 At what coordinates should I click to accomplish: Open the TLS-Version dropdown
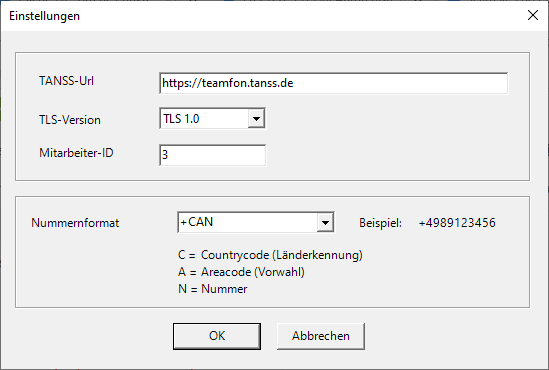(256, 119)
